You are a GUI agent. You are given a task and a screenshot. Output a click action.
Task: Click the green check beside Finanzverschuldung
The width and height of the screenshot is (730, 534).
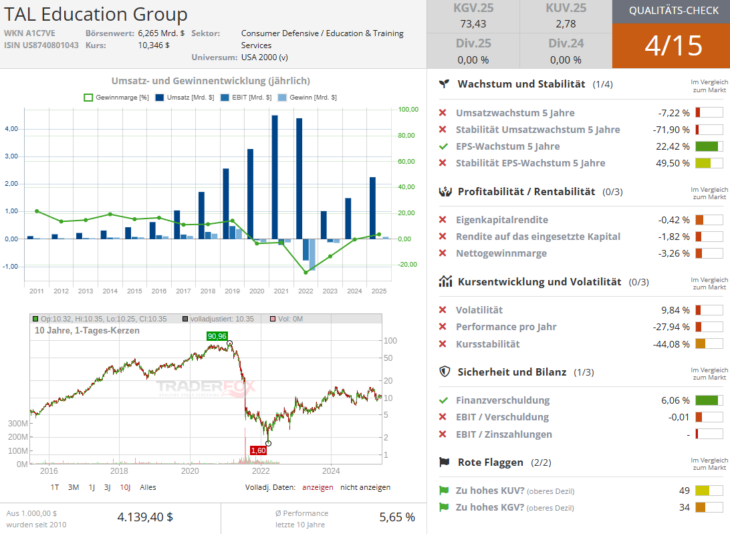(x=443, y=400)
